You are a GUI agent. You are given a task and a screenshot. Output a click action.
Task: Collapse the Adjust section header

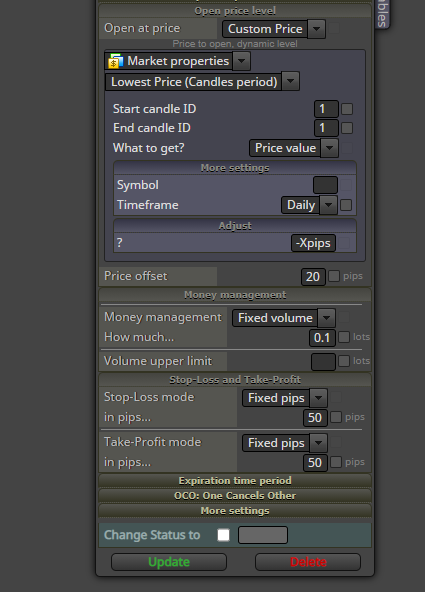(235, 226)
